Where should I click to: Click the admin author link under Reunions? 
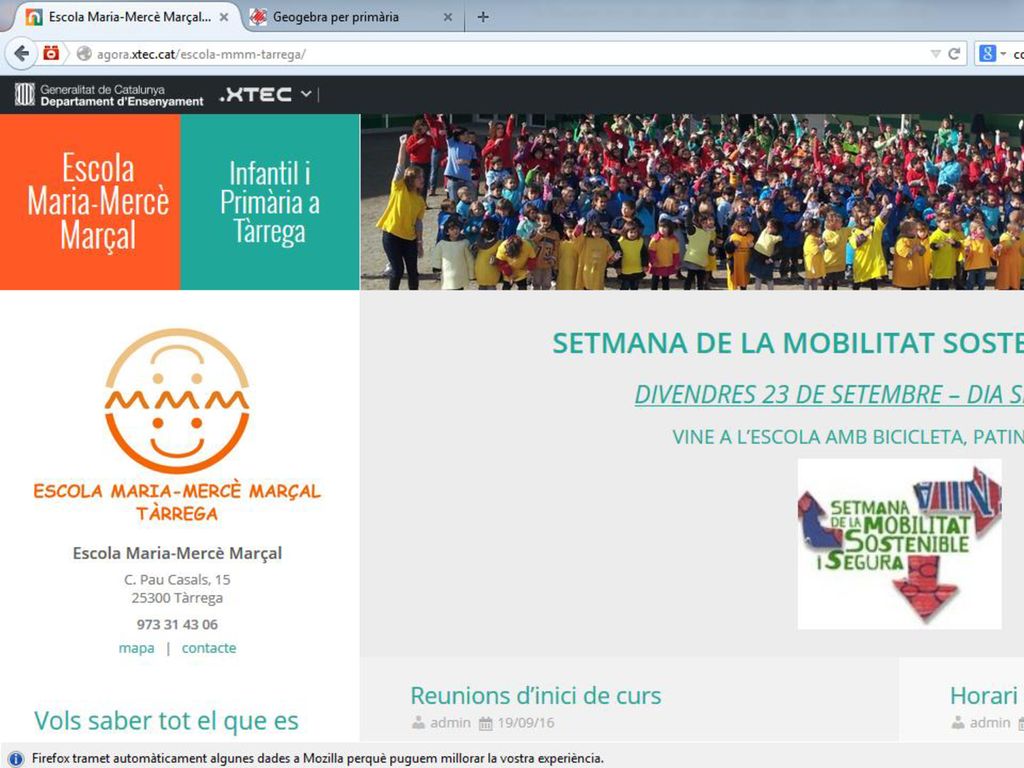(x=450, y=722)
